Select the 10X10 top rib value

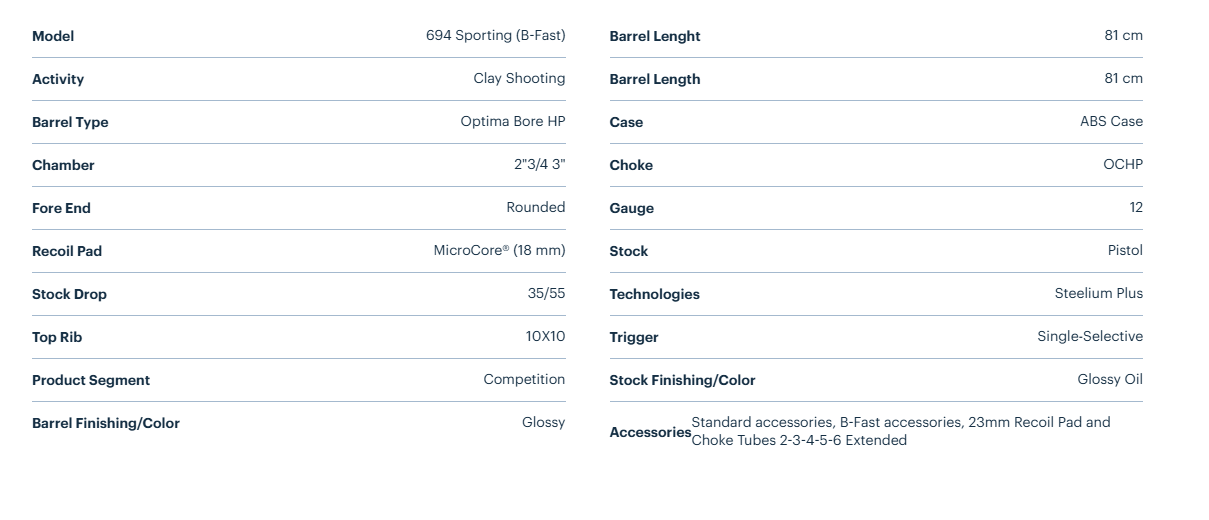pos(545,336)
